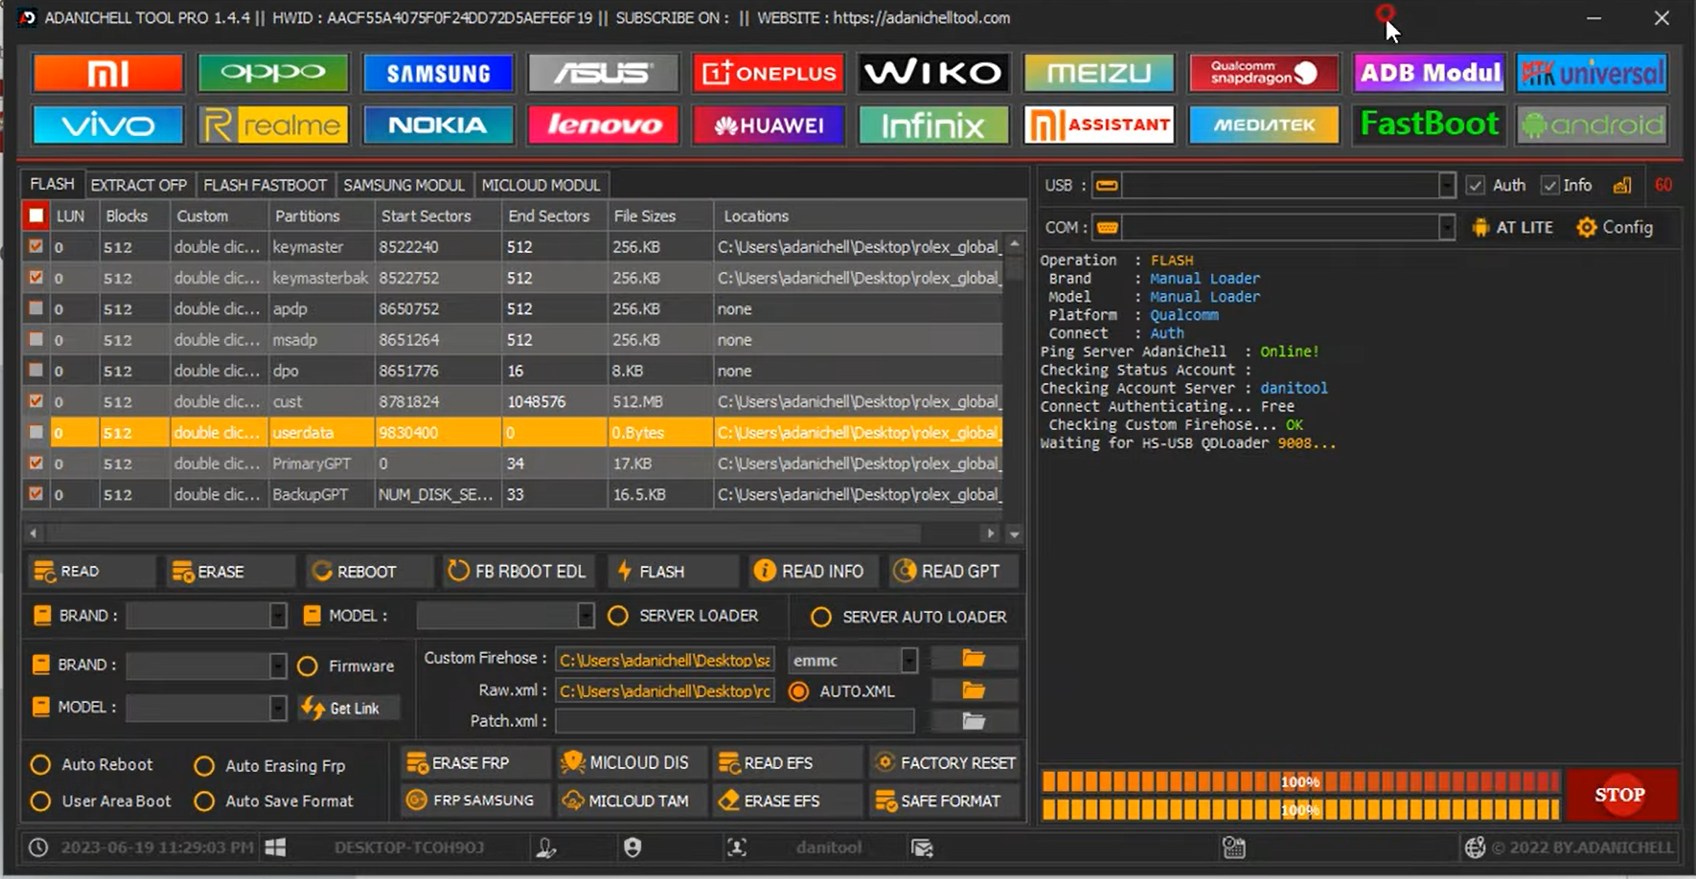The image size is (1696, 879).
Task: Select the Lenovo brand tile
Action: click(603, 125)
